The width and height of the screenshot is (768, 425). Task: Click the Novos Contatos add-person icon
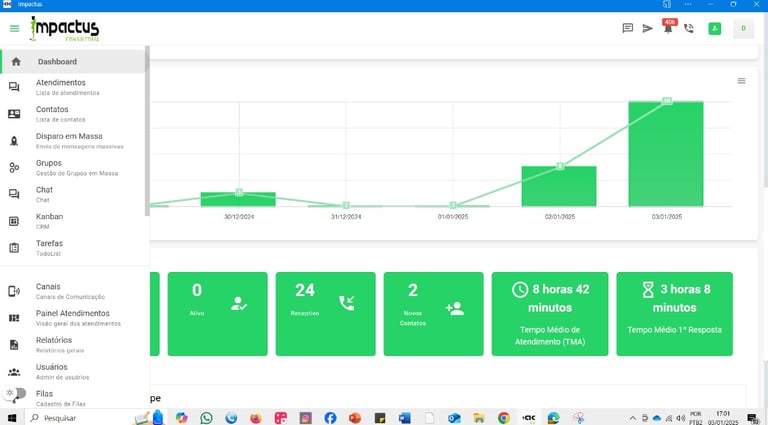(x=455, y=308)
